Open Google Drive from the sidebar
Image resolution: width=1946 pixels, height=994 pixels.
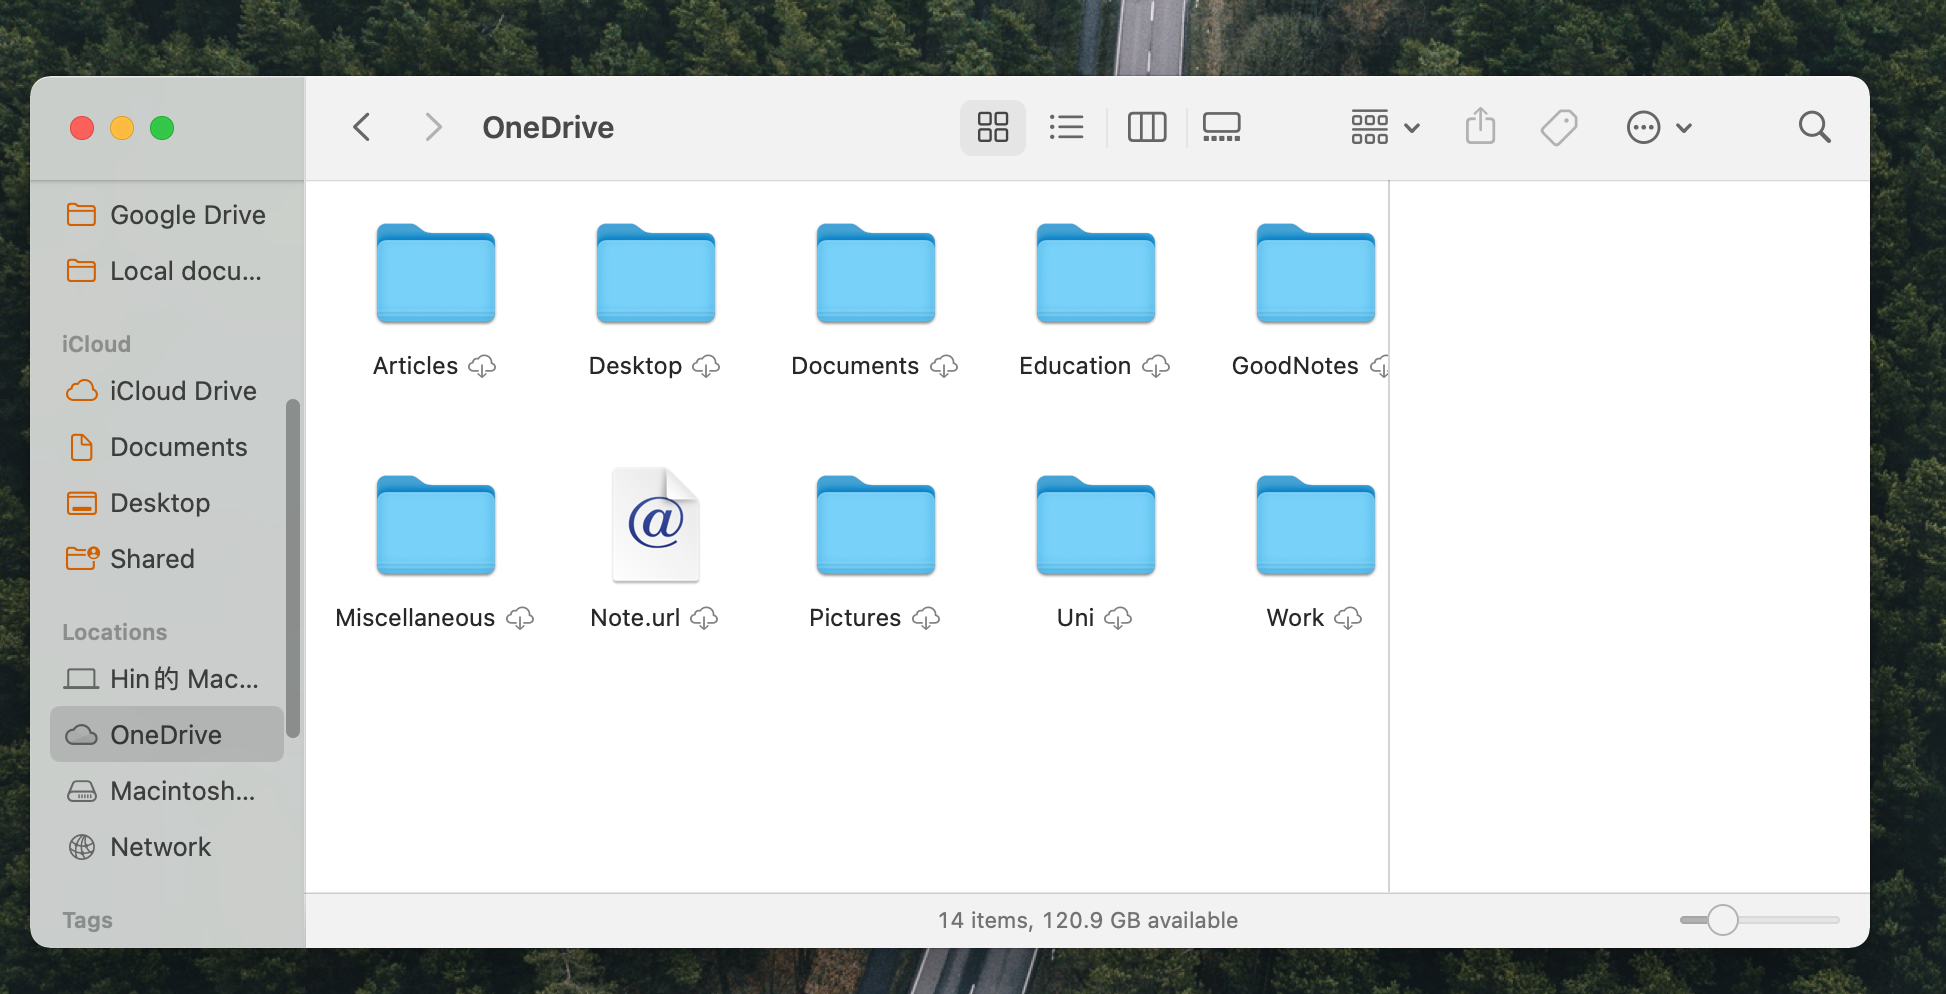187,214
